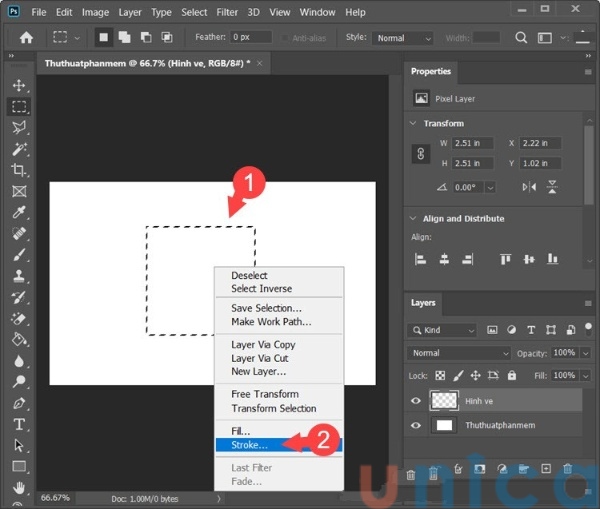Click Free Transform in the context menu

click(265, 394)
